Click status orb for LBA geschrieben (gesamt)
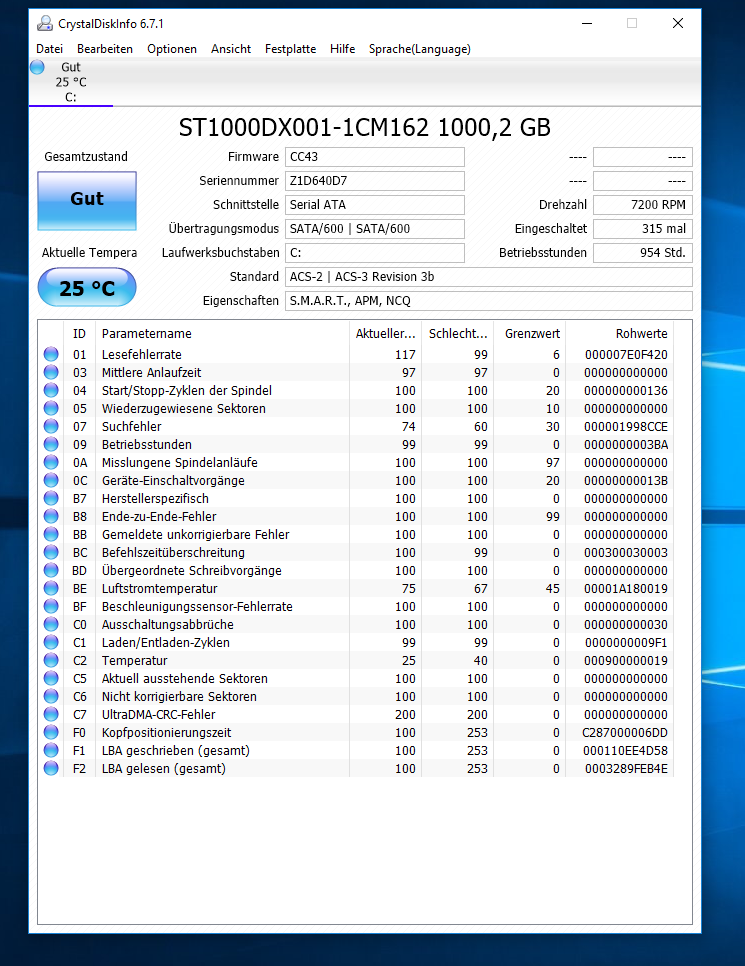745x966 pixels. click(x=51, y=750)
